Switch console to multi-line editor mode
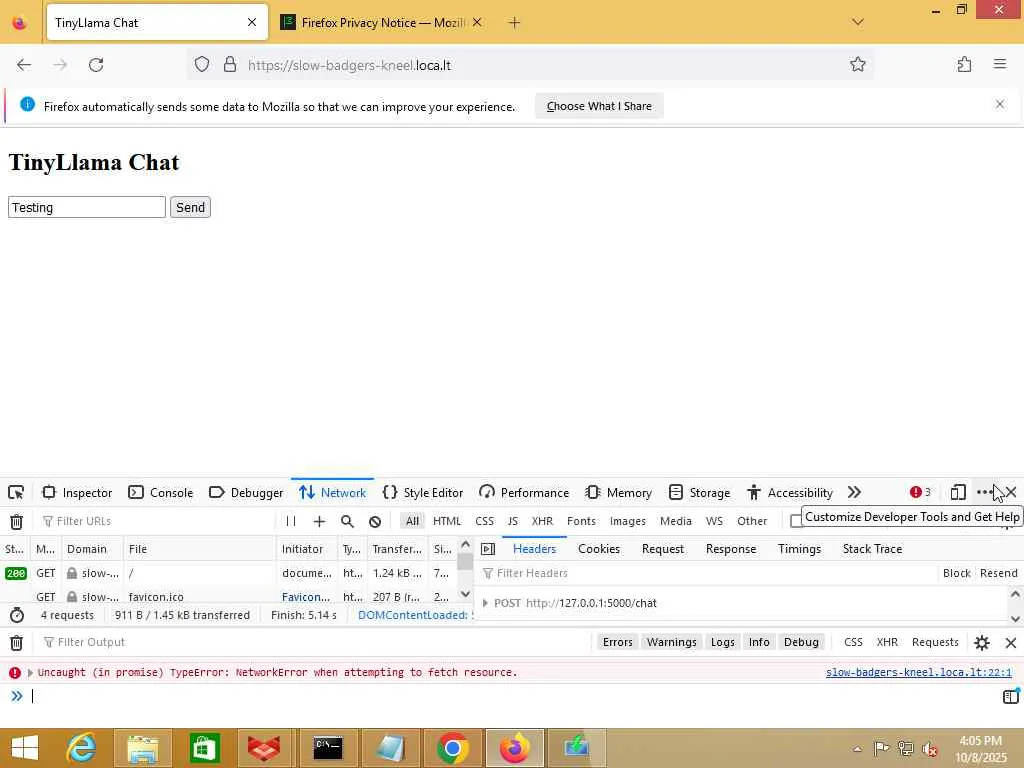 [1011, 696]
